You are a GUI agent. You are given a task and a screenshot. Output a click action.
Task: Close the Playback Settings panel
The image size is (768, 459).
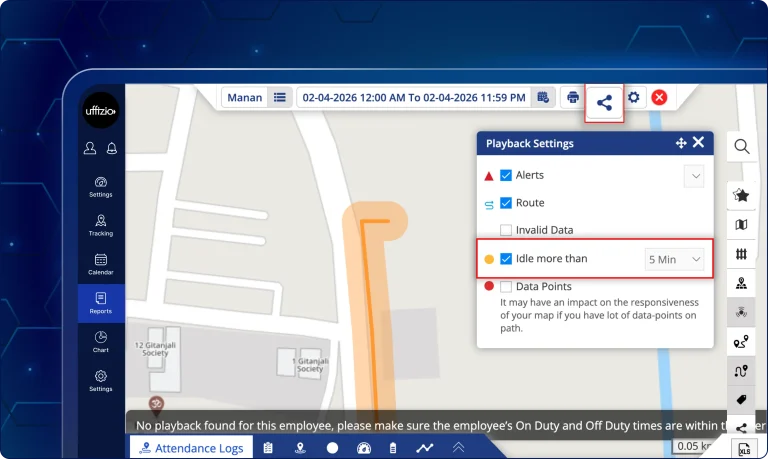tap(698, 143)
